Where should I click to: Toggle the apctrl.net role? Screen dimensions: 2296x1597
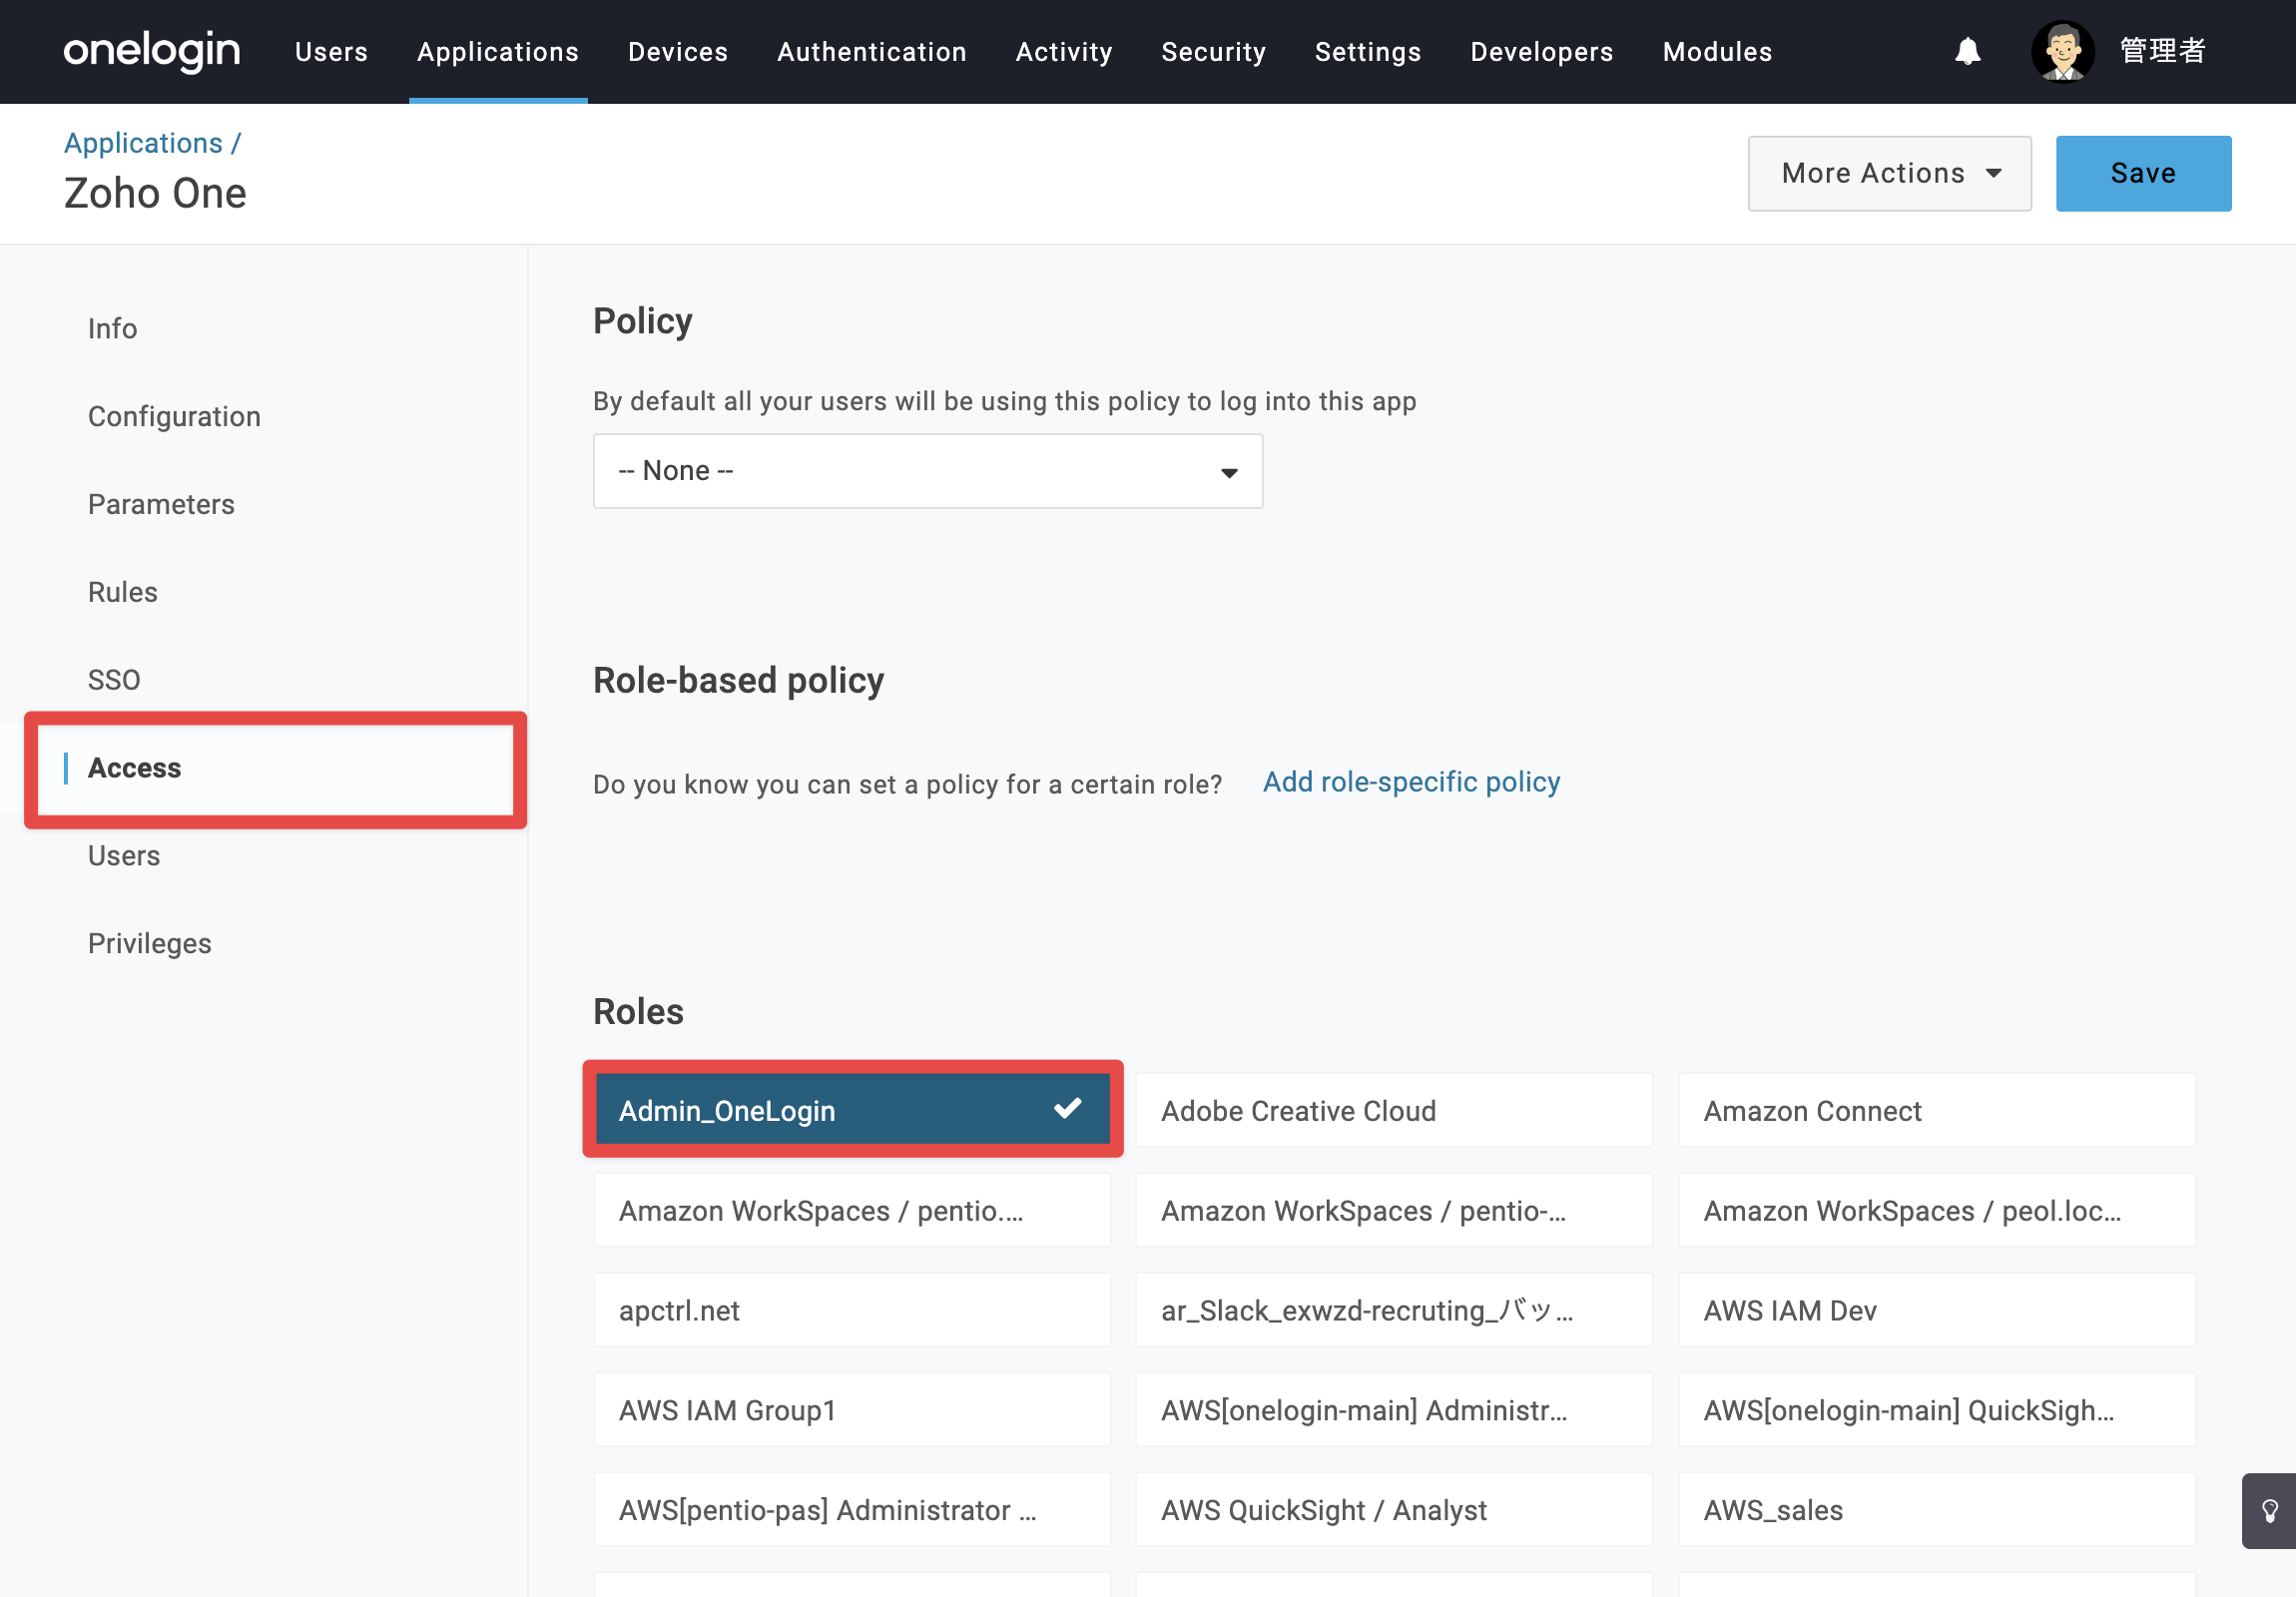(852, 1310)
